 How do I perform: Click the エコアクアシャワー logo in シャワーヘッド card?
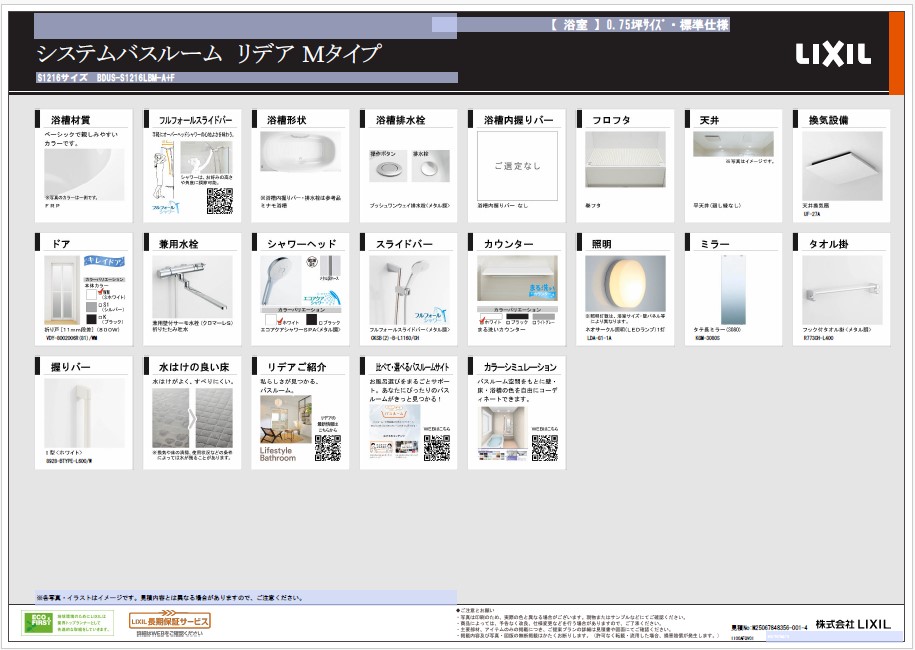[322, 298]
